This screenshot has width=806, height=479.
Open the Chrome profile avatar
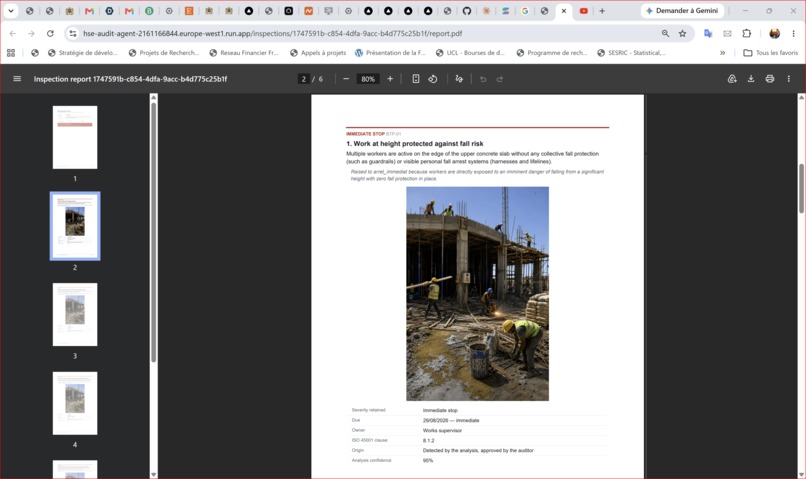(775, 33)
